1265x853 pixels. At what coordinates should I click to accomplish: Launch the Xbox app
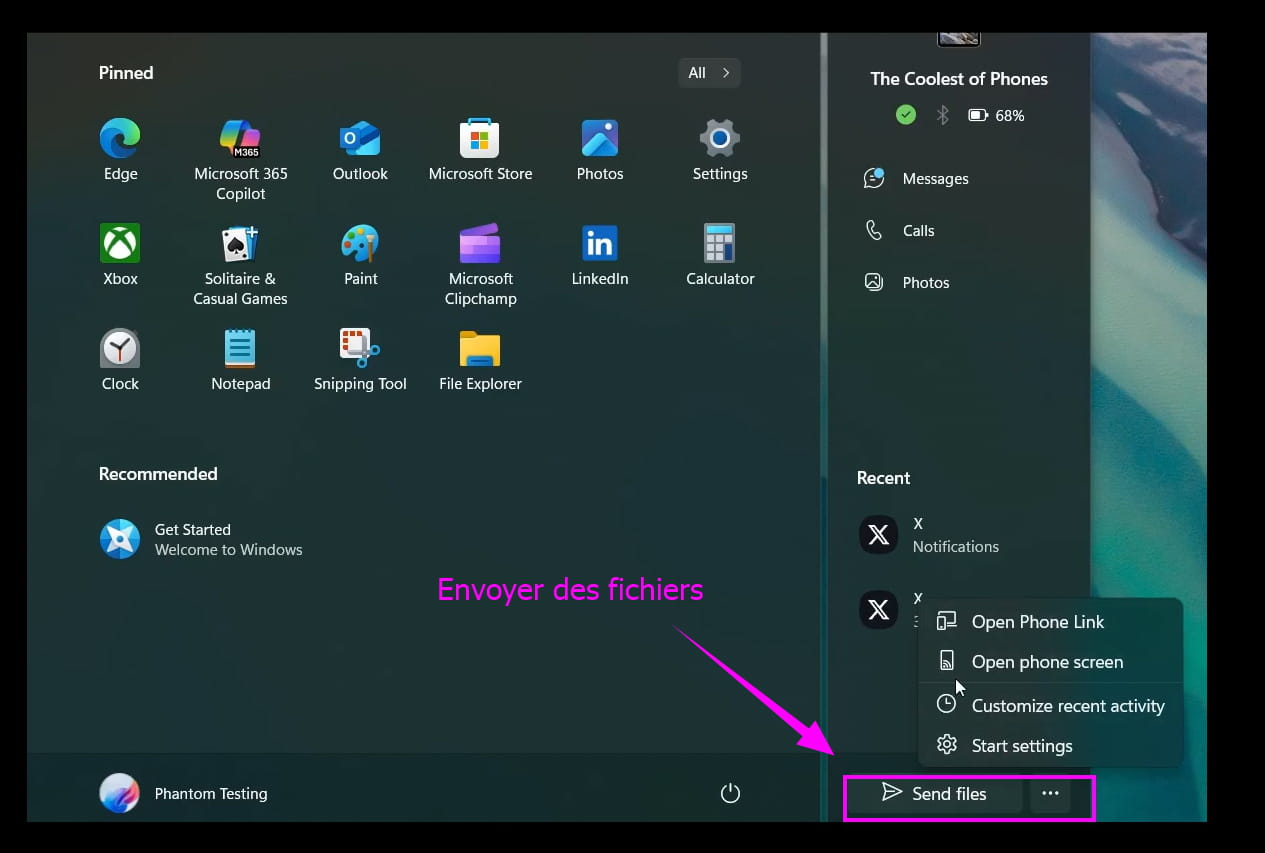pos(120,255)
